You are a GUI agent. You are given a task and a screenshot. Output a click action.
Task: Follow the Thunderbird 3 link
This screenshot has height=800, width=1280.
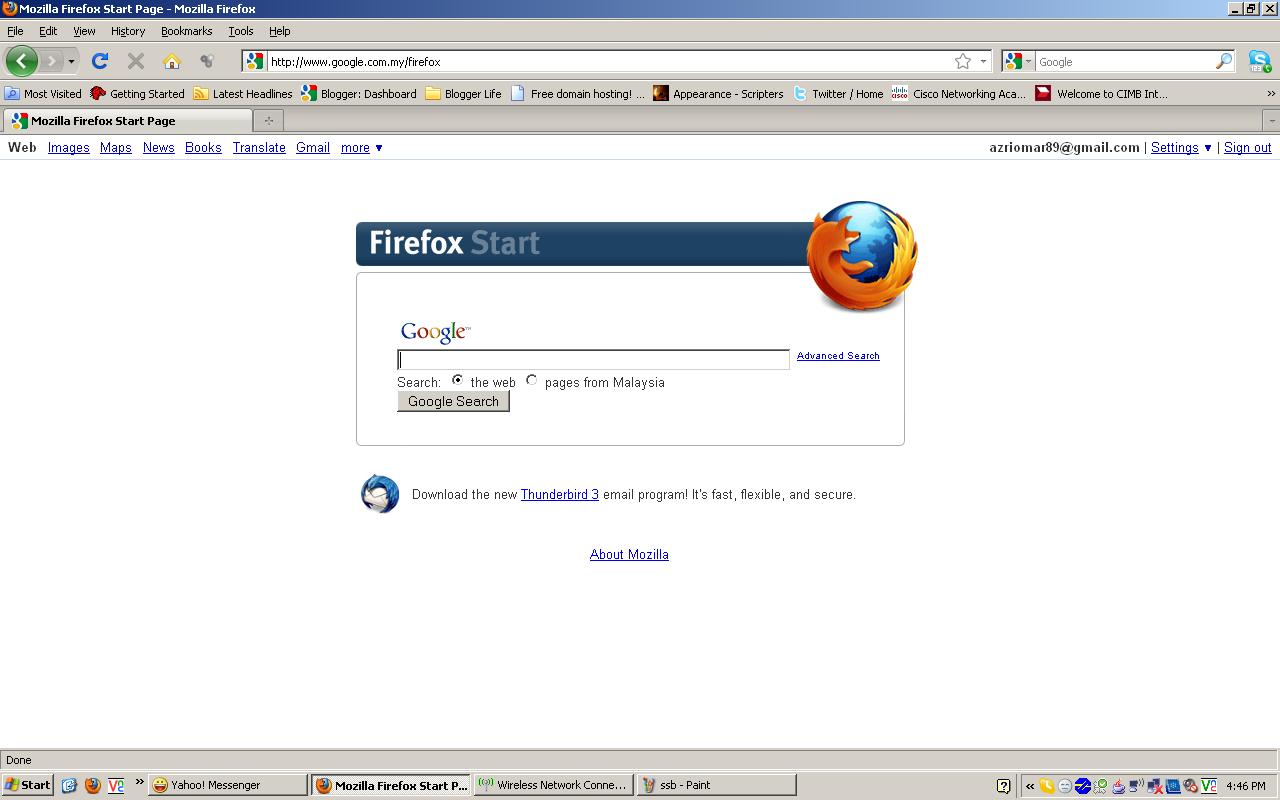(x=560, y=494)
